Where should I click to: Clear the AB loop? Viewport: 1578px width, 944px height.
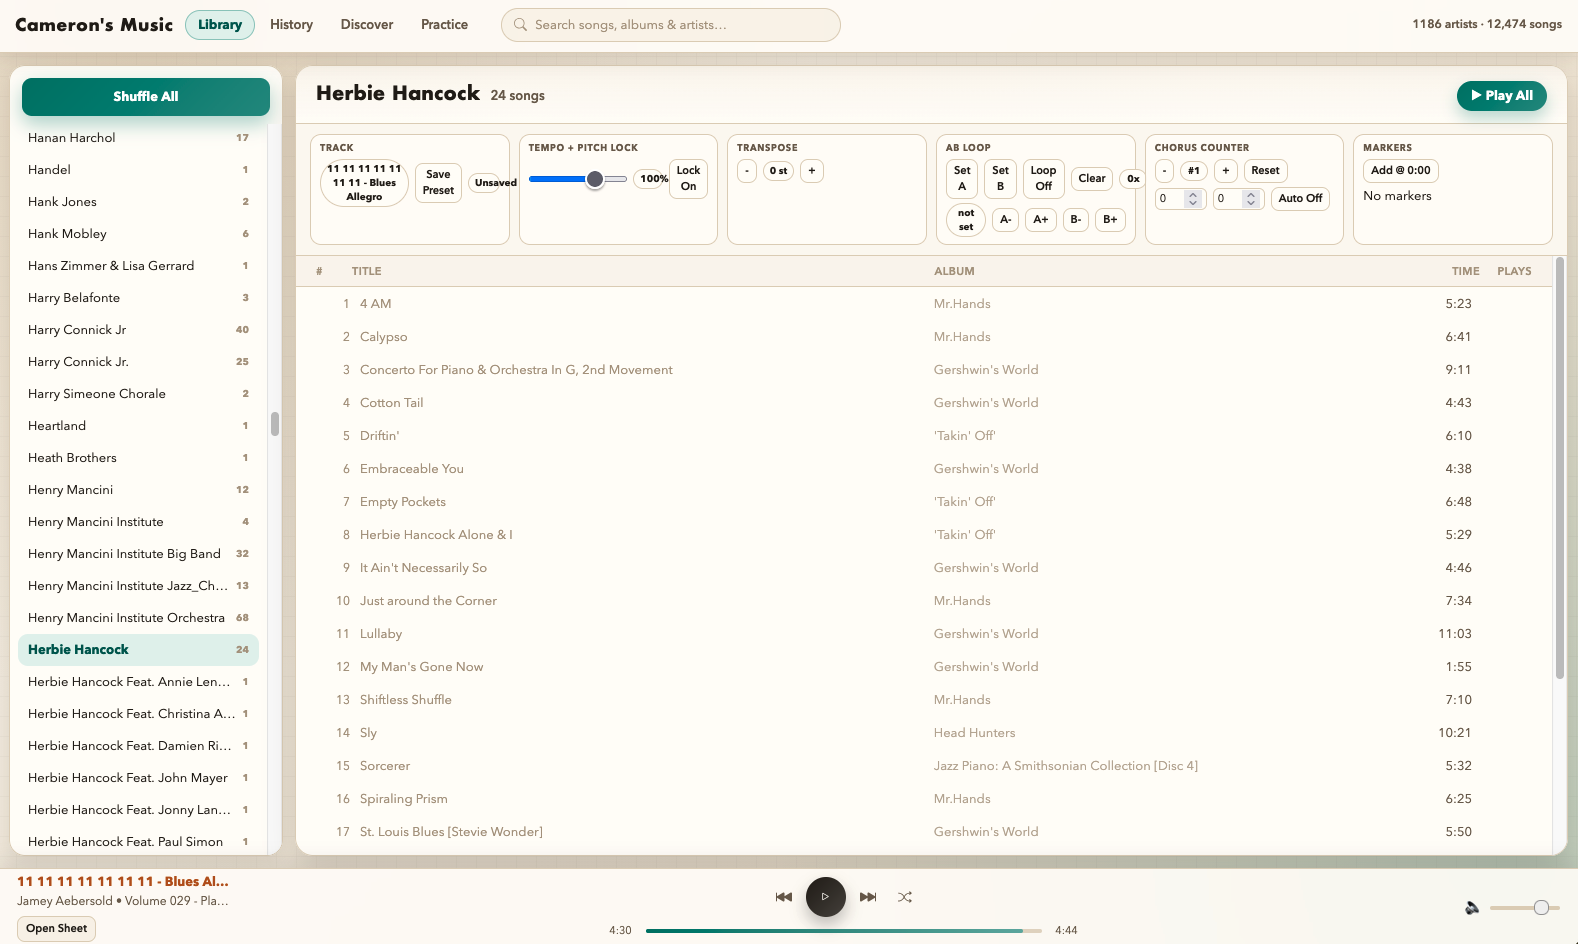click(1092, 179)
